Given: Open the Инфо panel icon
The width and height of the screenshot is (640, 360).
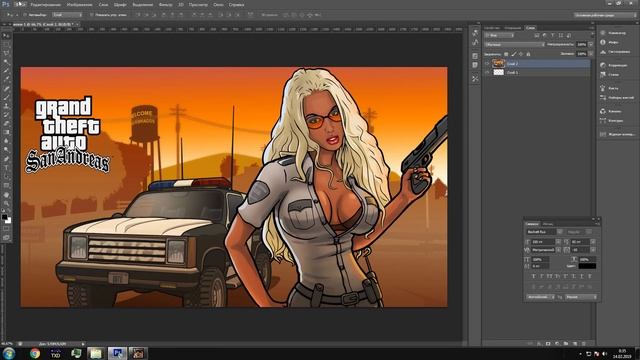Looking at the screenshot, I should (603, 42).
